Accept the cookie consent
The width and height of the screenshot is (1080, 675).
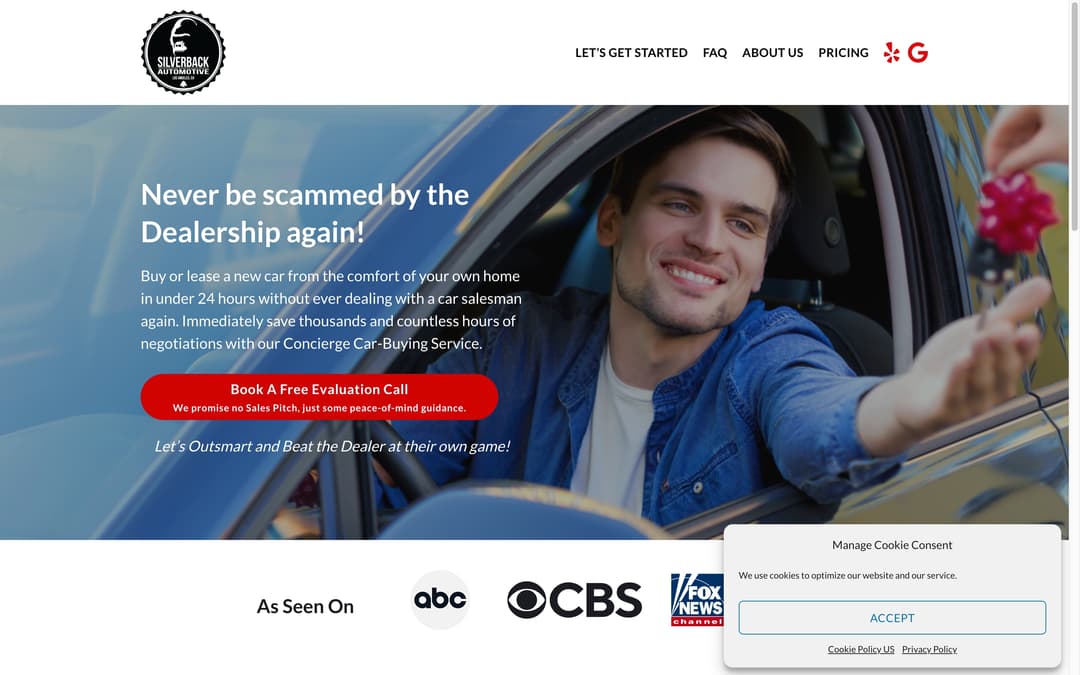click(892, 618)
